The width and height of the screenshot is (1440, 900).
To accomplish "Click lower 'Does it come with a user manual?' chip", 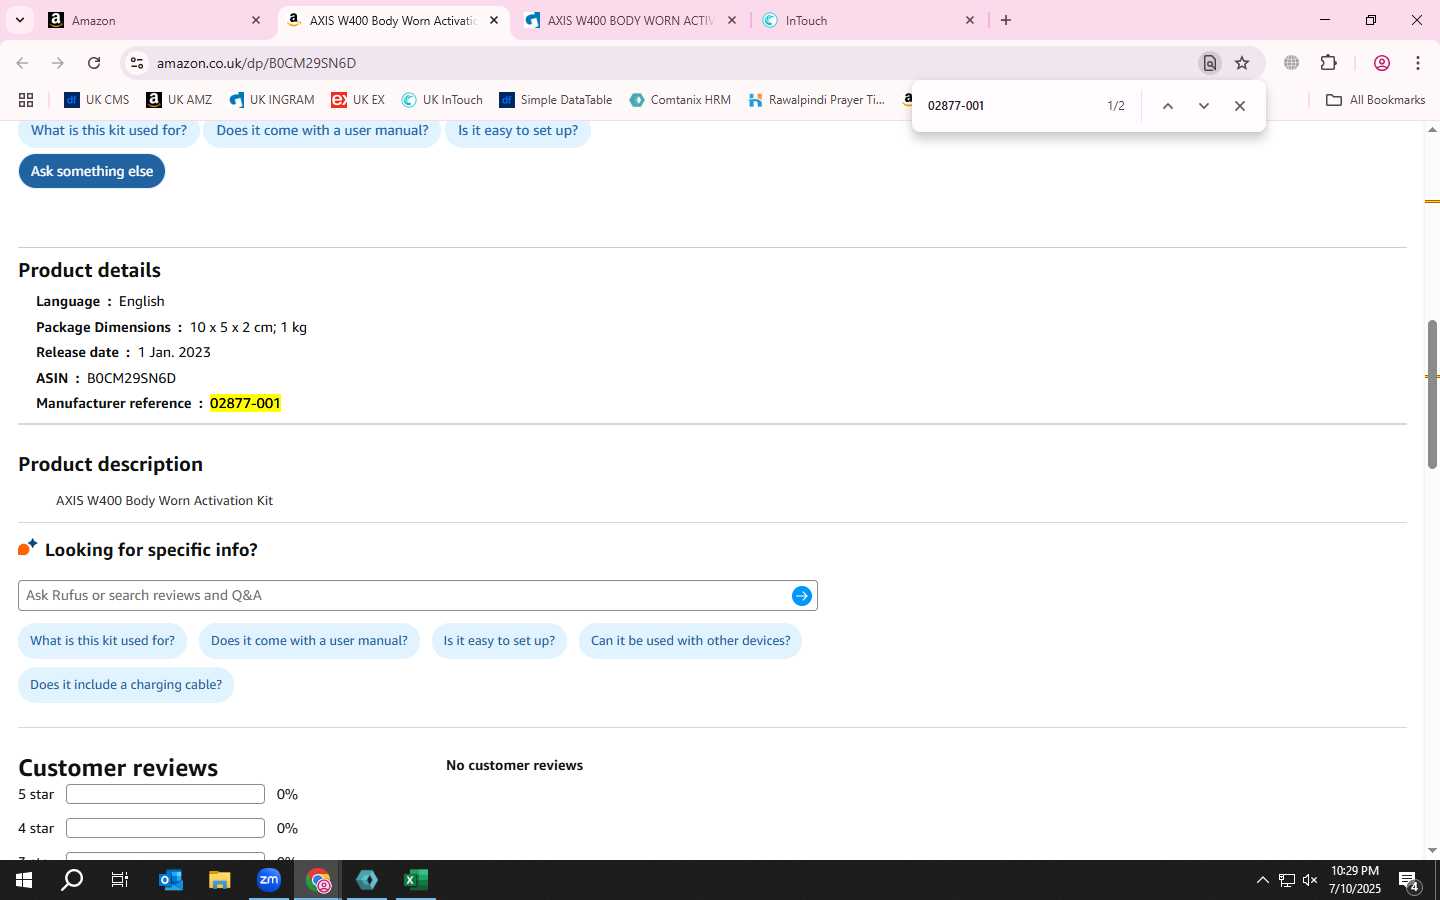I will pos(309,641).
